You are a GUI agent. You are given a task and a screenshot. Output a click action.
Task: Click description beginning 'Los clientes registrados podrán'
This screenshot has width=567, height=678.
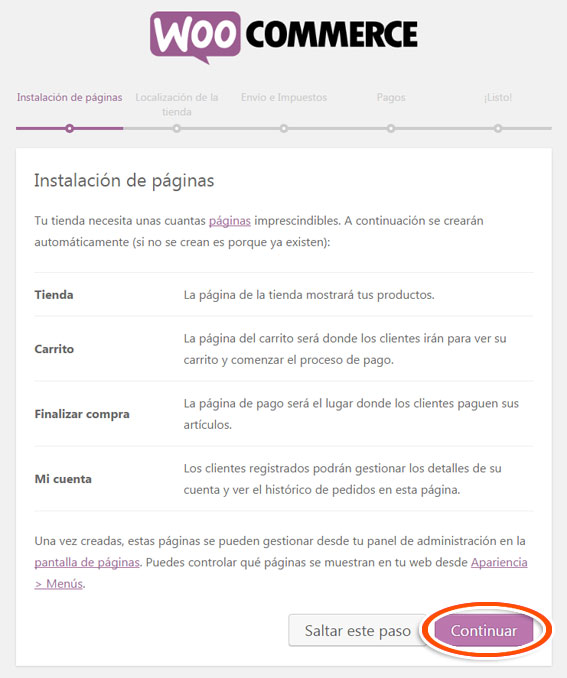point(342,479)
